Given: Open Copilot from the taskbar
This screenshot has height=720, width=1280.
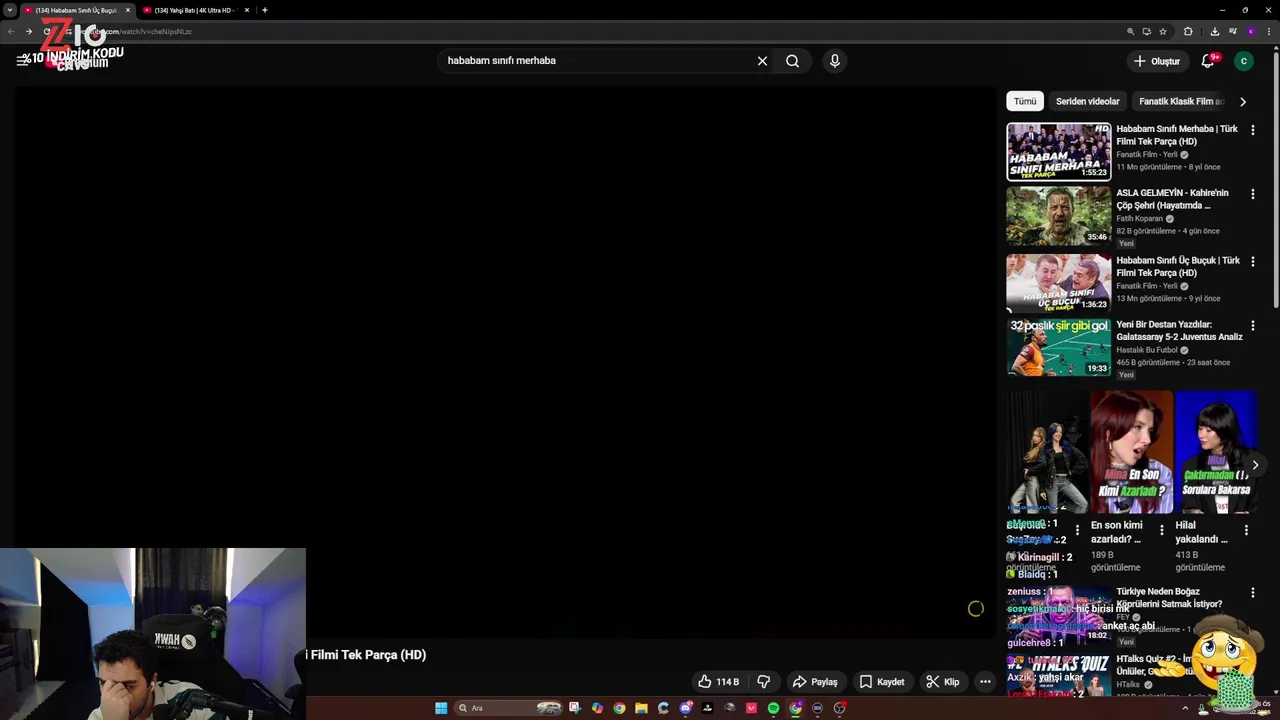Looking at the screenshot, I should point(597,708).
